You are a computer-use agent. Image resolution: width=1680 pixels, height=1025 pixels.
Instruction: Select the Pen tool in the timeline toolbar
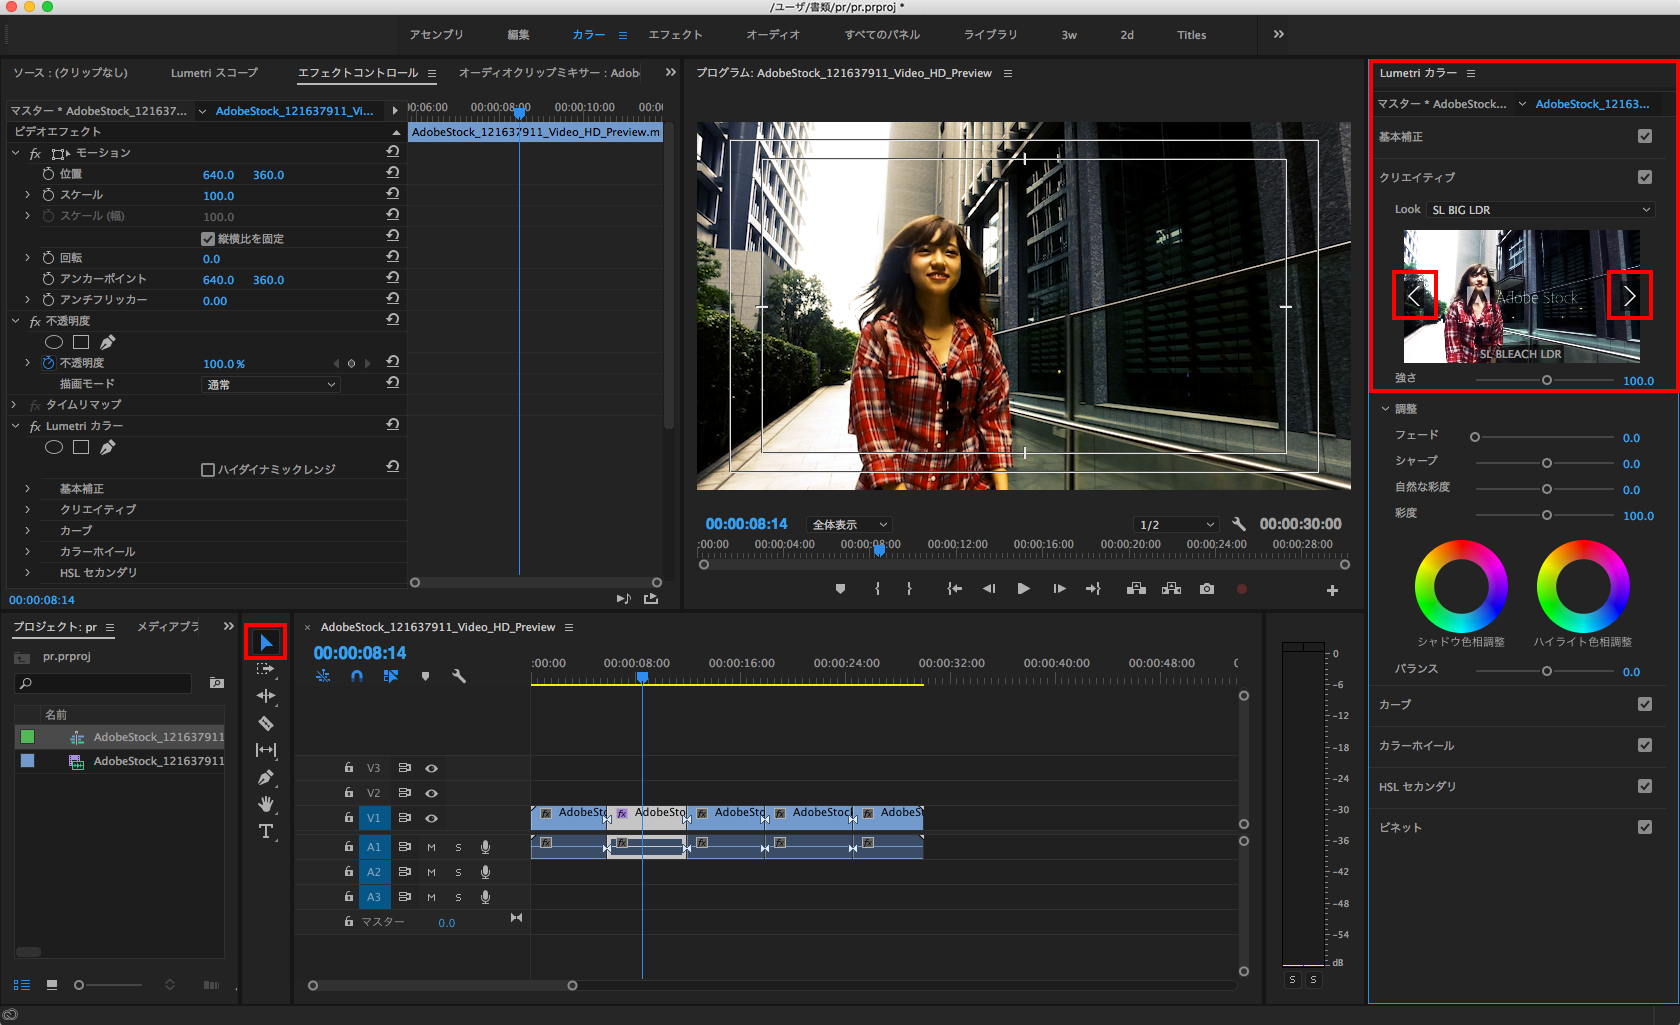click(265, 777)
